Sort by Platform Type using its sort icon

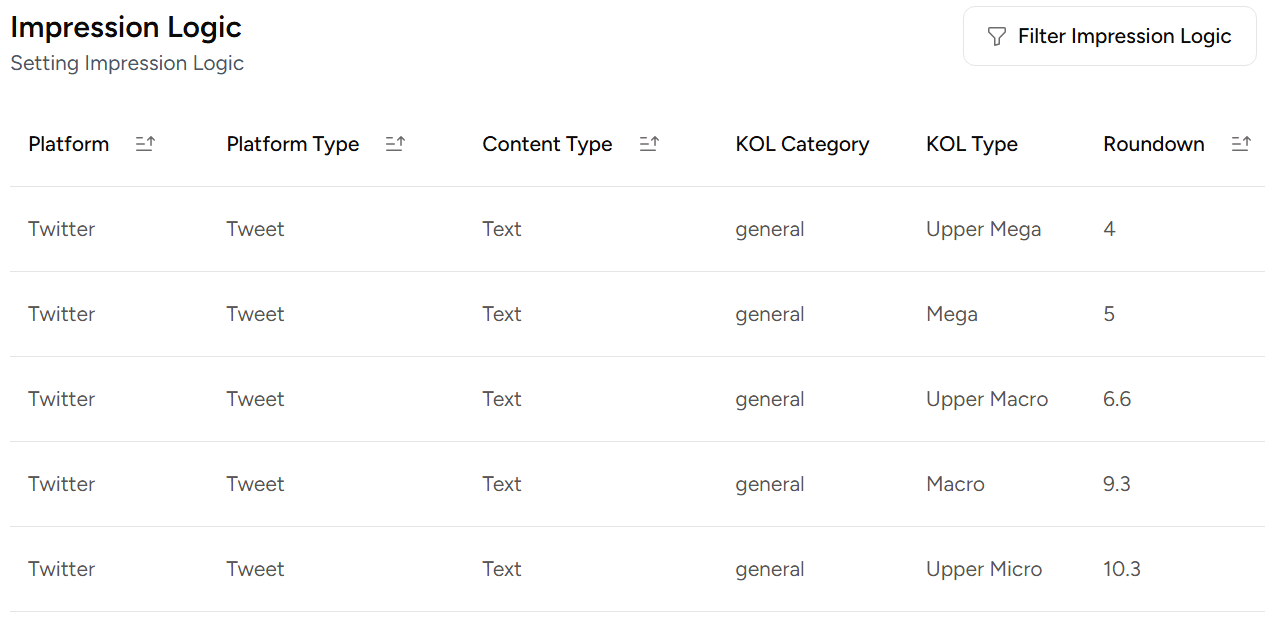click(x=395, y=144)
